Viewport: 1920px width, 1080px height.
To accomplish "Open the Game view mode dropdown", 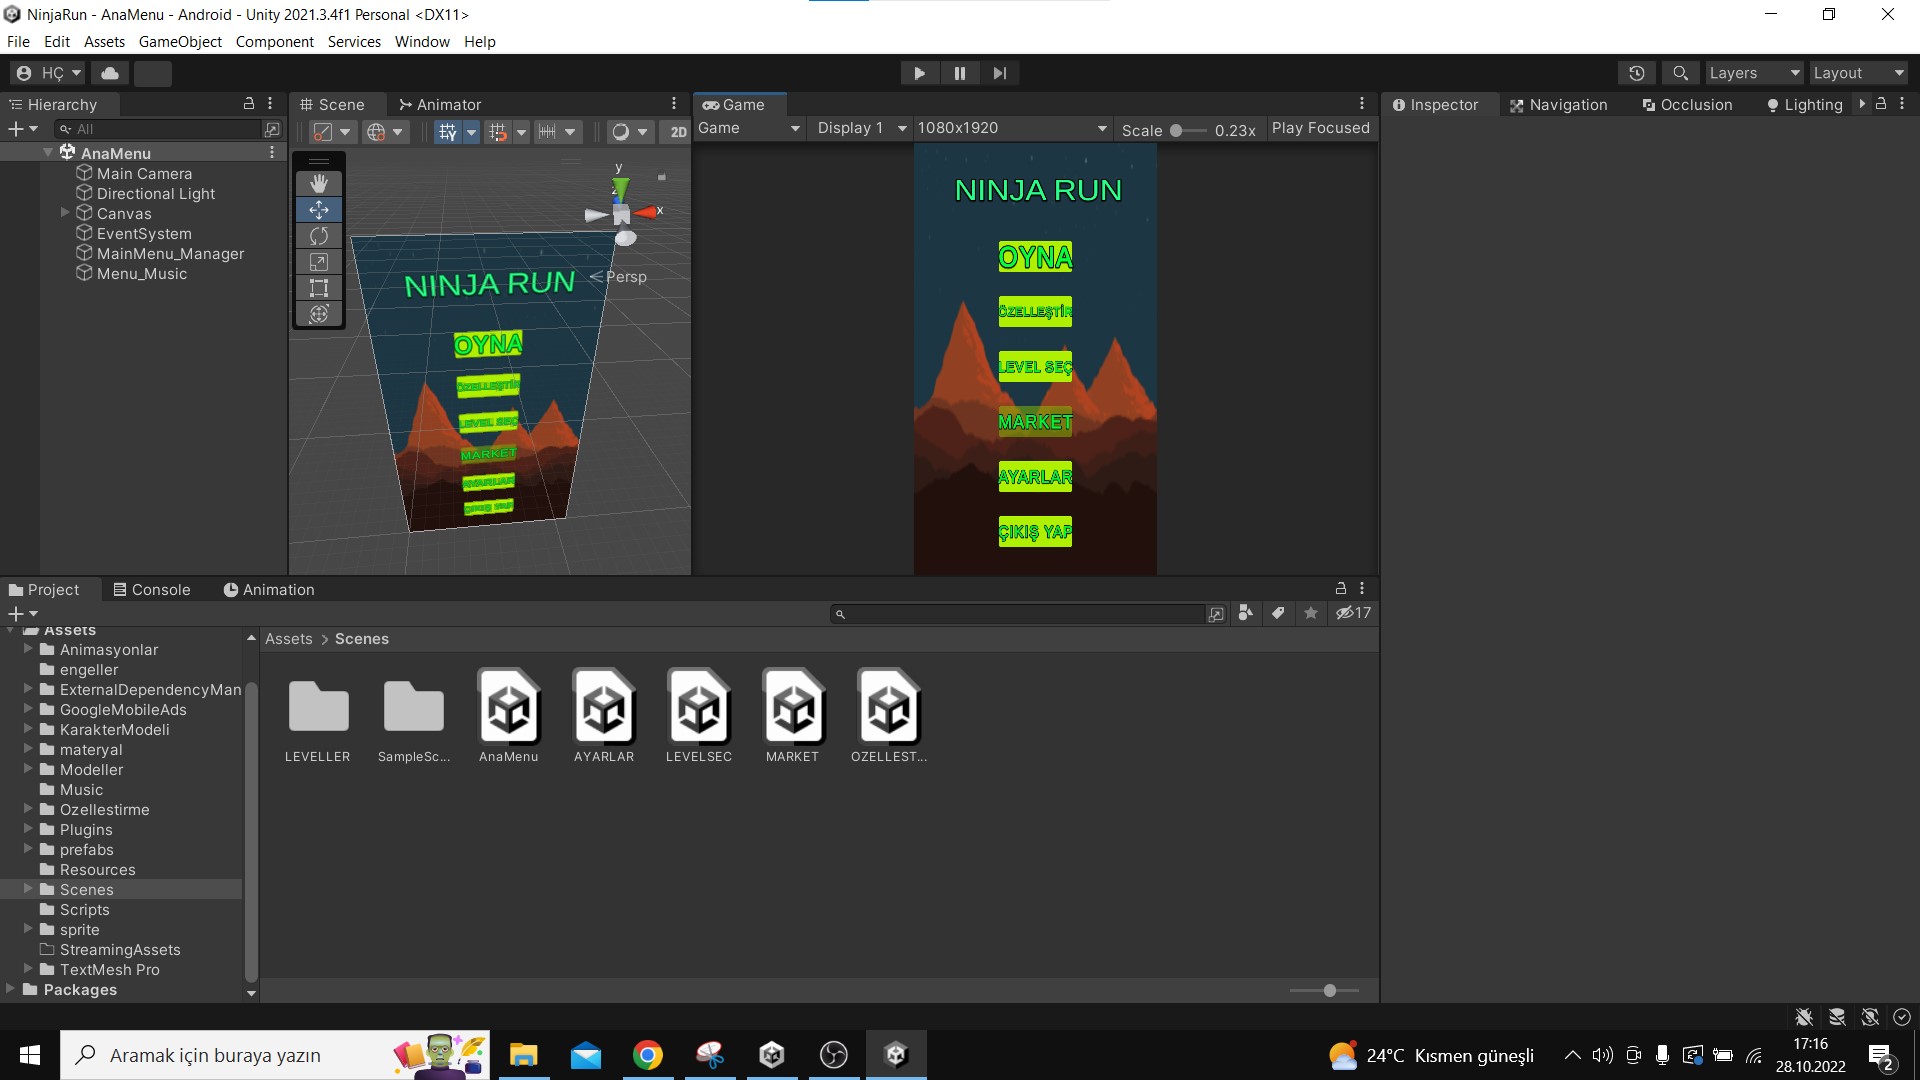I will pyautogui.click(x=749, y=128).
